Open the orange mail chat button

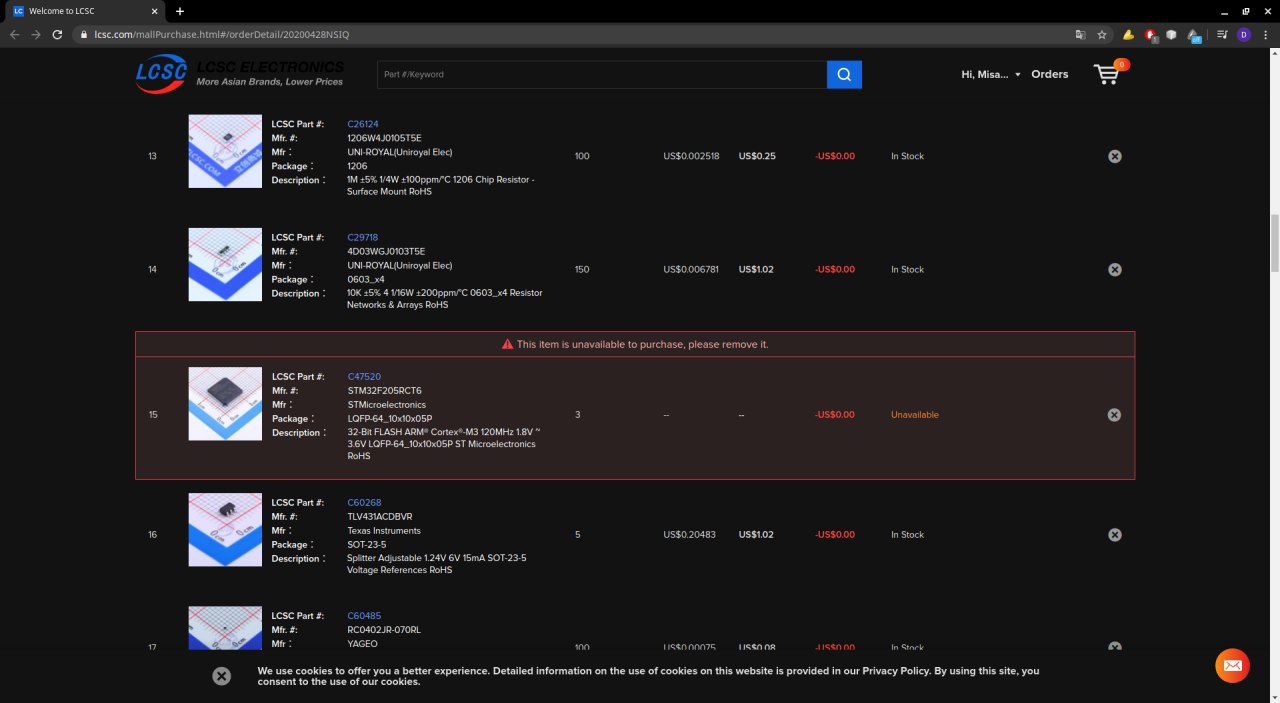[1232, 666]
